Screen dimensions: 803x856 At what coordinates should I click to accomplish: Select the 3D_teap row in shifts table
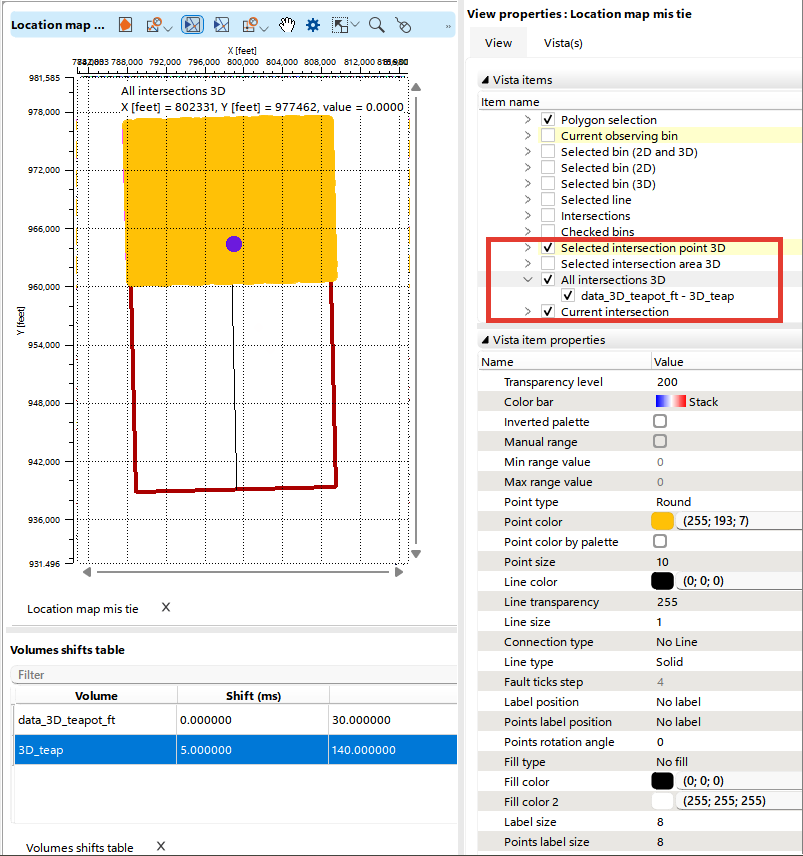[x=97, y=749]
